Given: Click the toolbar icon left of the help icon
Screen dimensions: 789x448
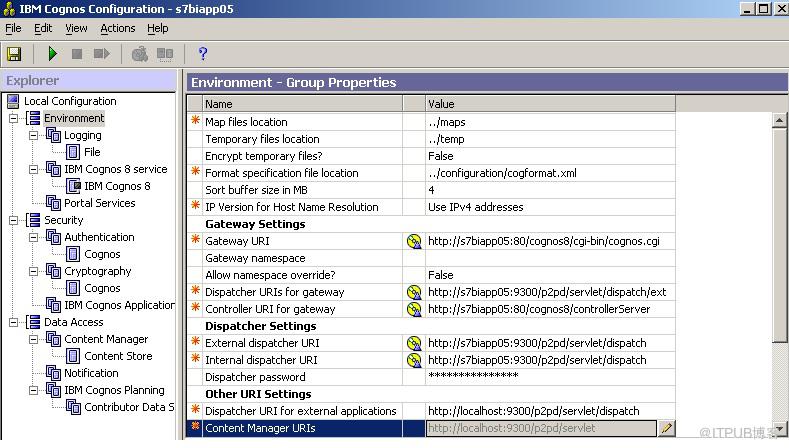Looking at the screenshot, I should pos(165,54).
